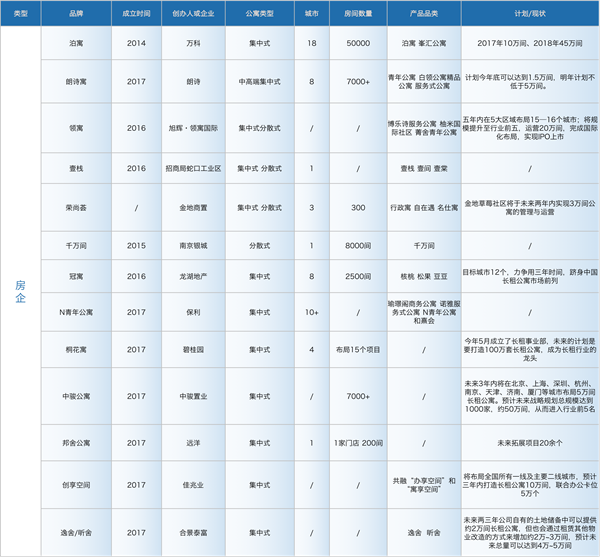Click the 50000 room count cell

point(357,44)
